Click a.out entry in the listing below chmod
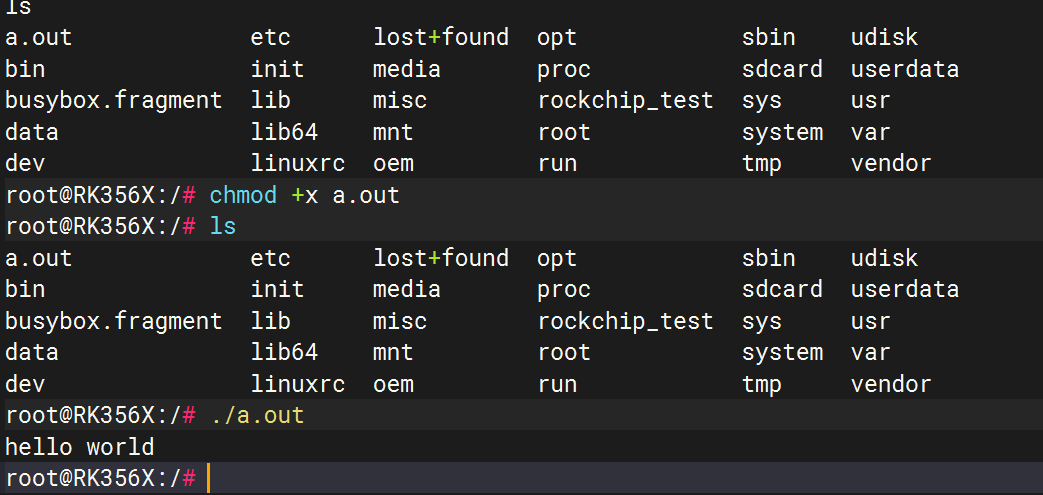 tap(39, 258)
